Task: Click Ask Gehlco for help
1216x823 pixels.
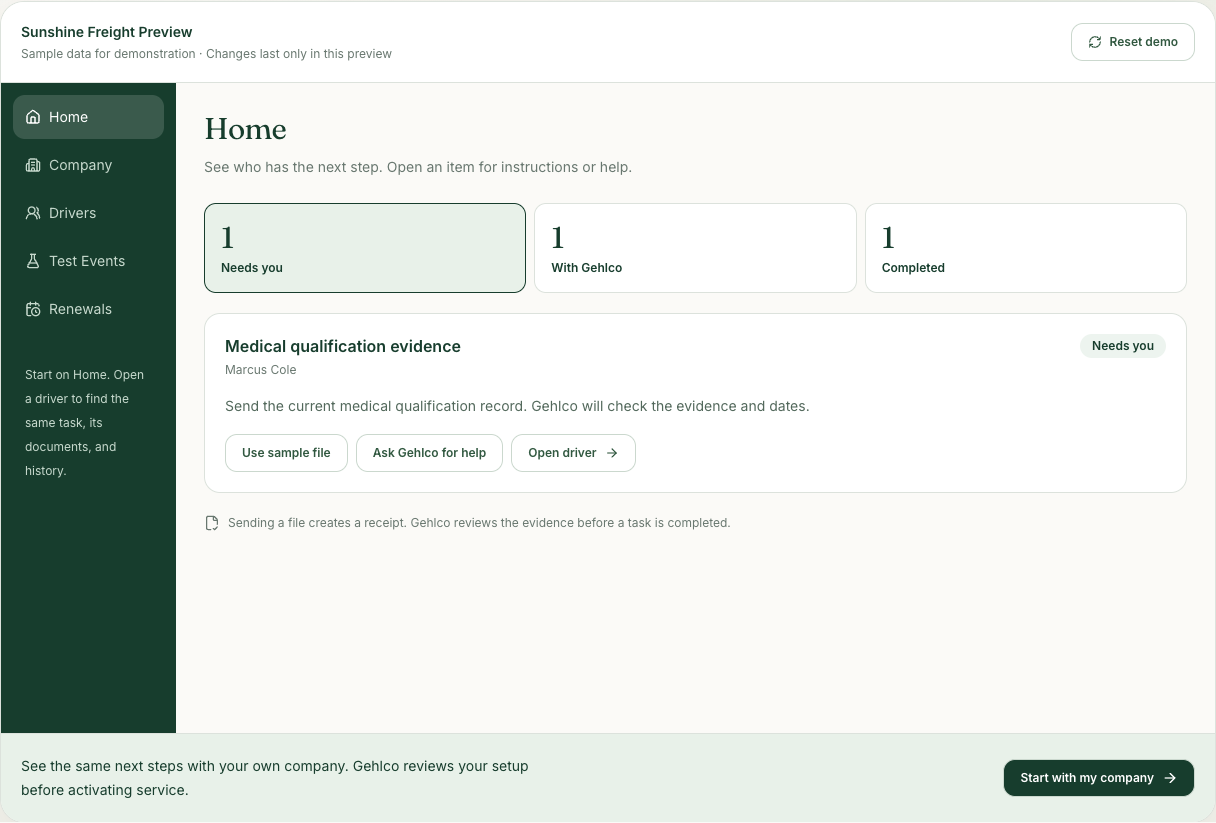Action: pos(429,453)
